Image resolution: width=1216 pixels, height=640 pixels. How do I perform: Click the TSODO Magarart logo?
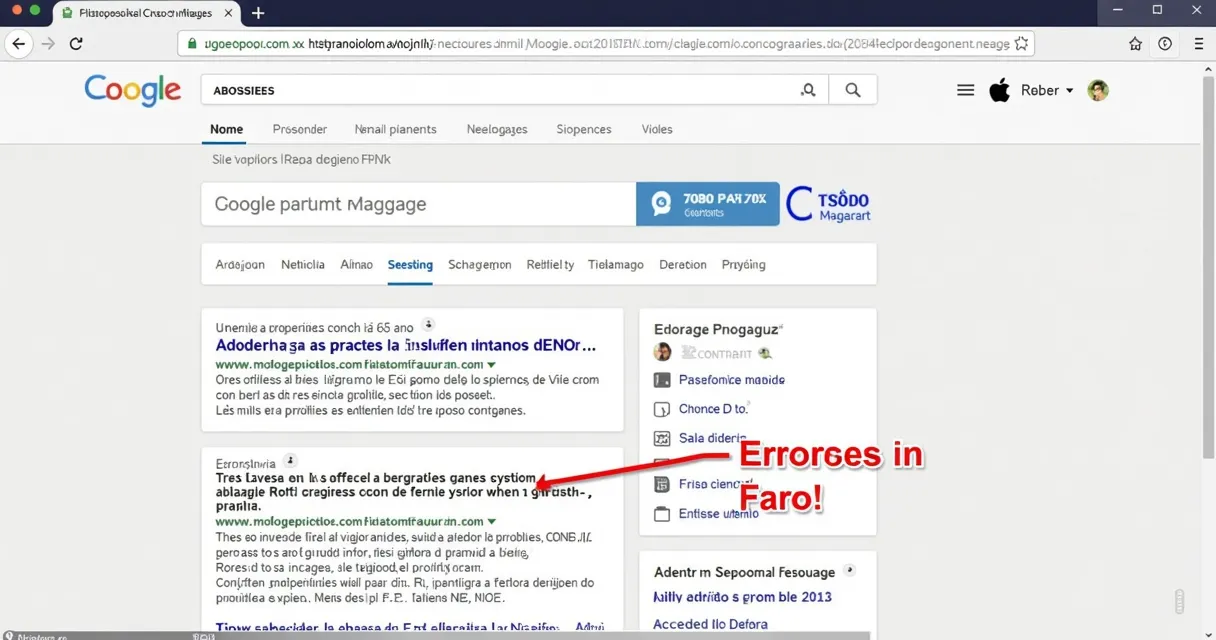(828, 203)
